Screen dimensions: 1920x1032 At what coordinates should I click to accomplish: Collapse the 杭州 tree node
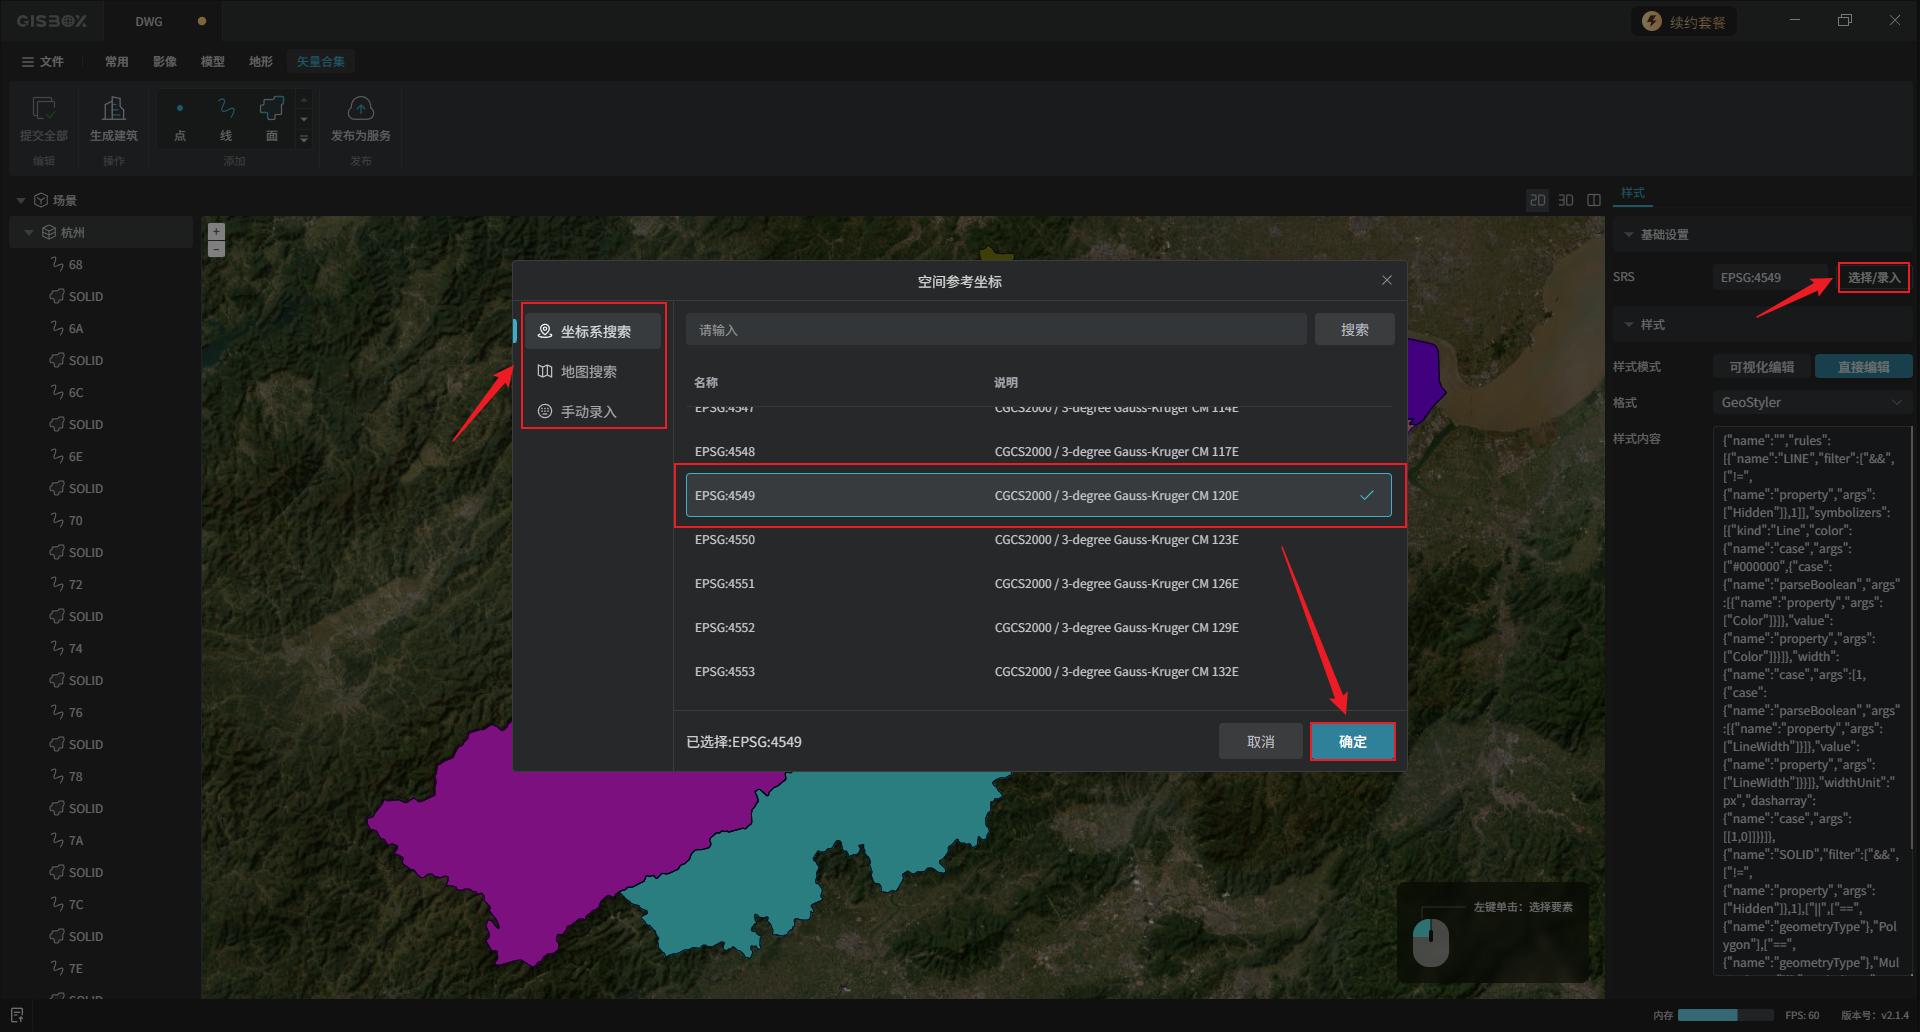click(x=29, y=233)
